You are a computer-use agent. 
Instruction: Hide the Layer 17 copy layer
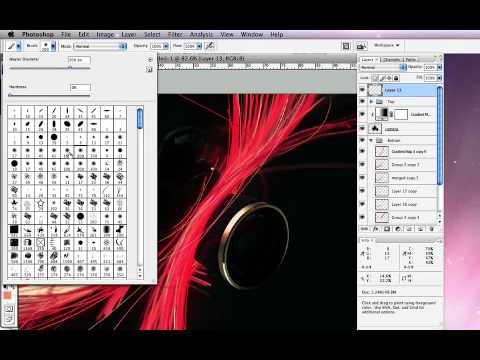coord(362,191)
